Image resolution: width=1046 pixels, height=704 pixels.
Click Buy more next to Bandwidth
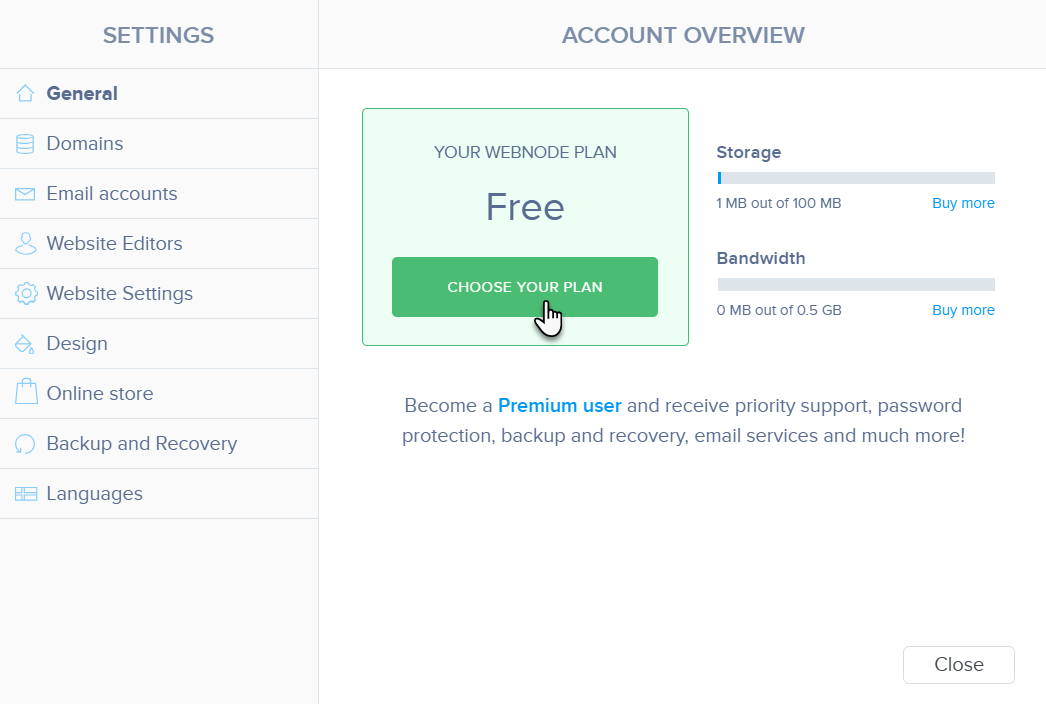(963, 310)
